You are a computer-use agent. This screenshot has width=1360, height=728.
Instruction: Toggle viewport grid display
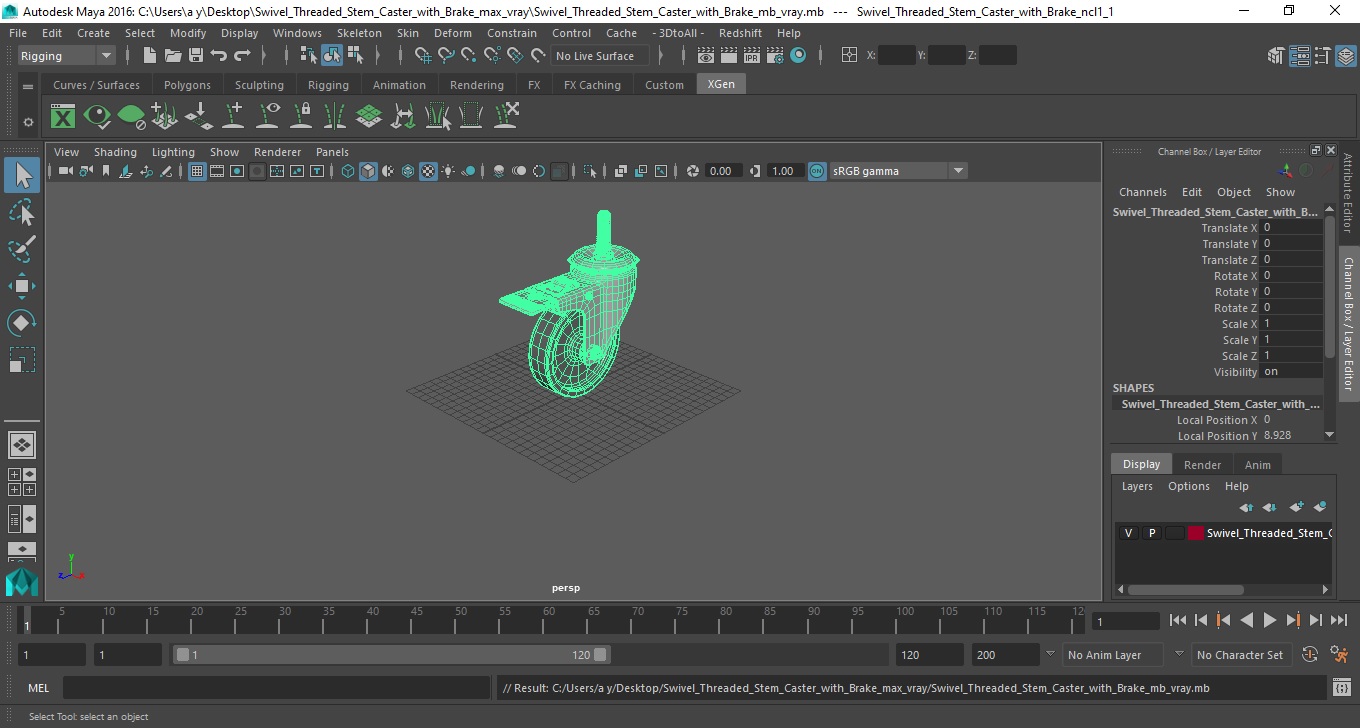coord(197,171)
